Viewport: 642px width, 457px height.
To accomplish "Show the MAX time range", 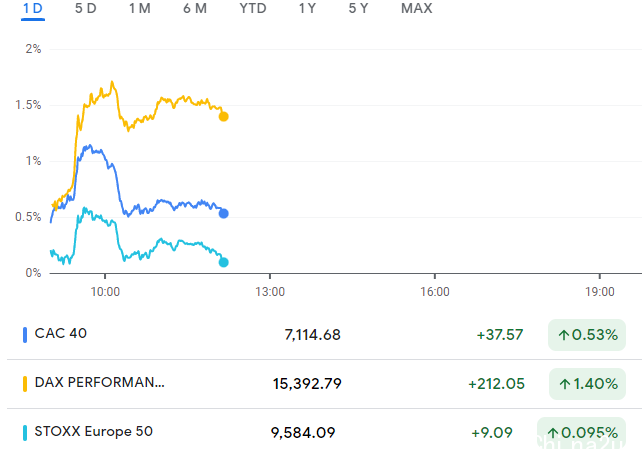I will 416,9.
